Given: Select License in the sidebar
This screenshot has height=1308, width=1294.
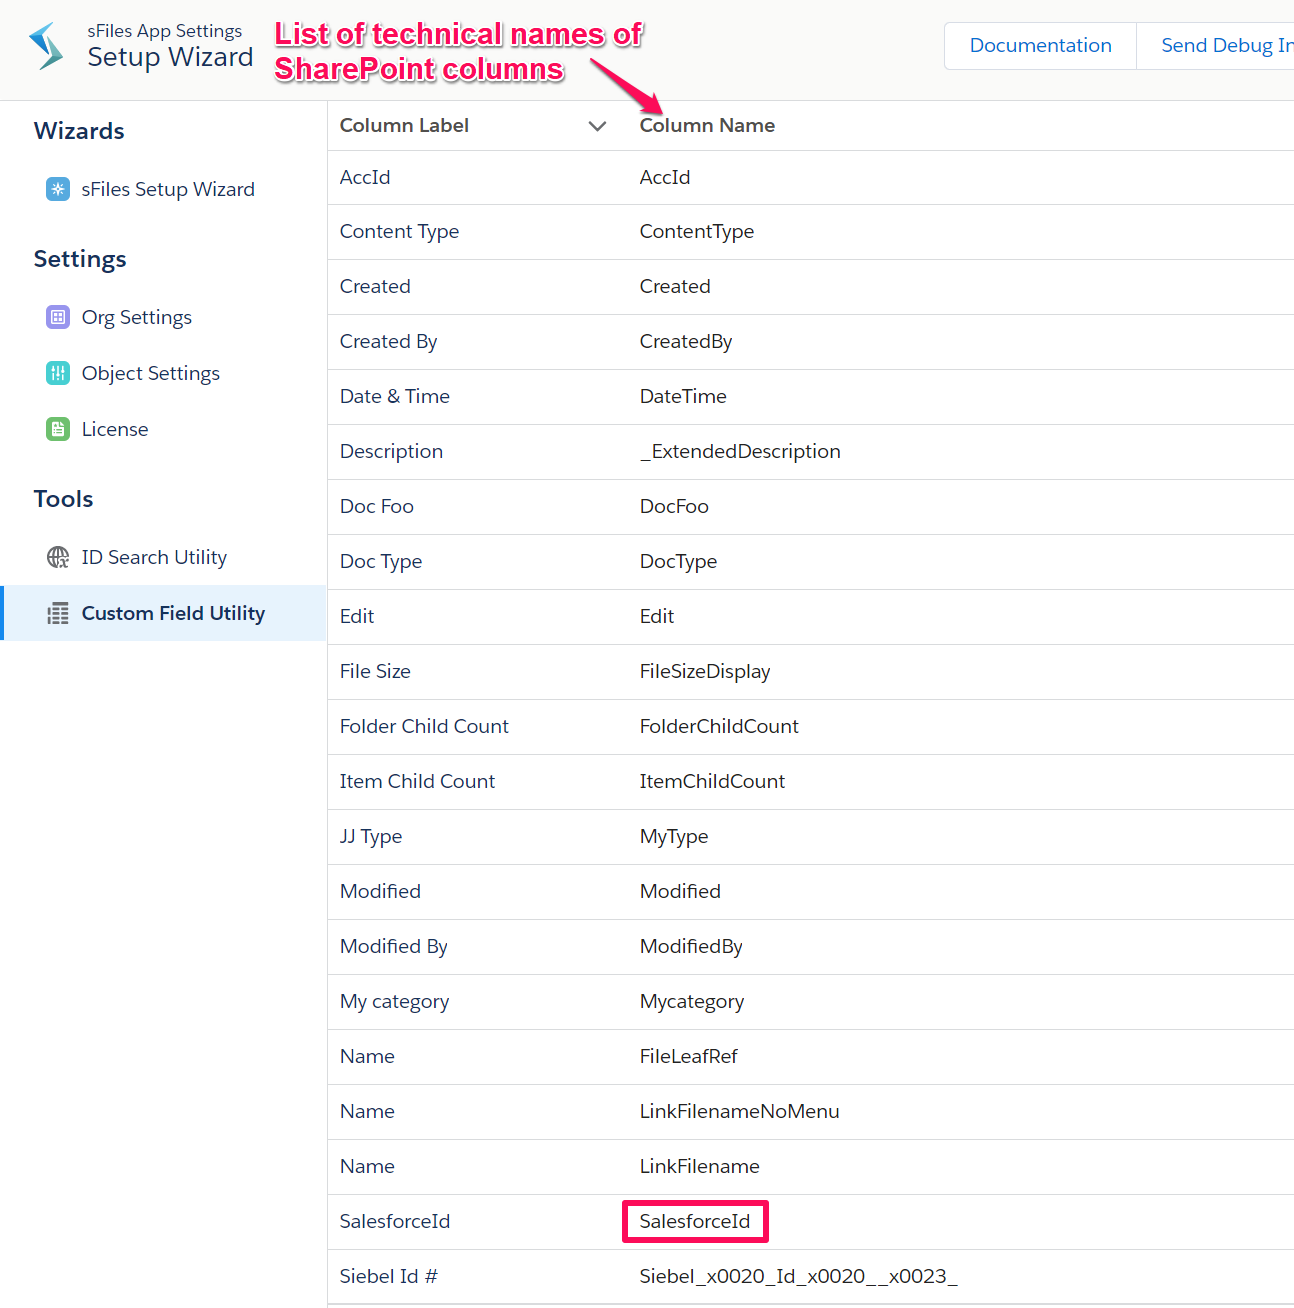Looking at the screenshot, I should (115, 429).
